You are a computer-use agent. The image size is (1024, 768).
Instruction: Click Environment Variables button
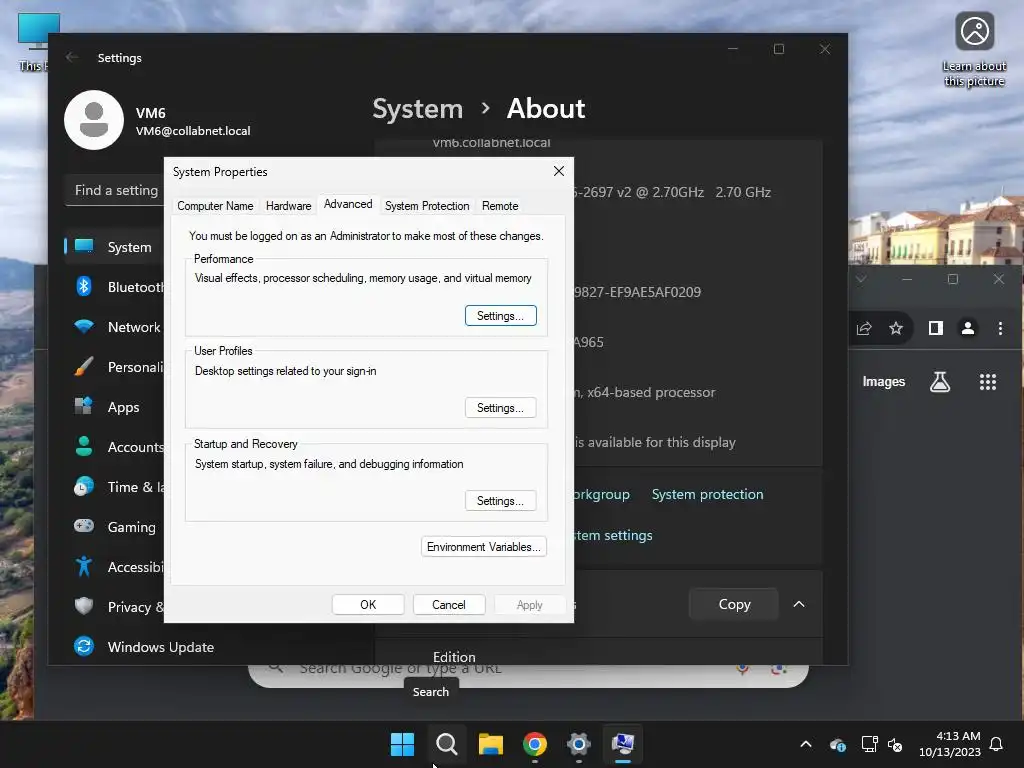[x=484, y=547]
